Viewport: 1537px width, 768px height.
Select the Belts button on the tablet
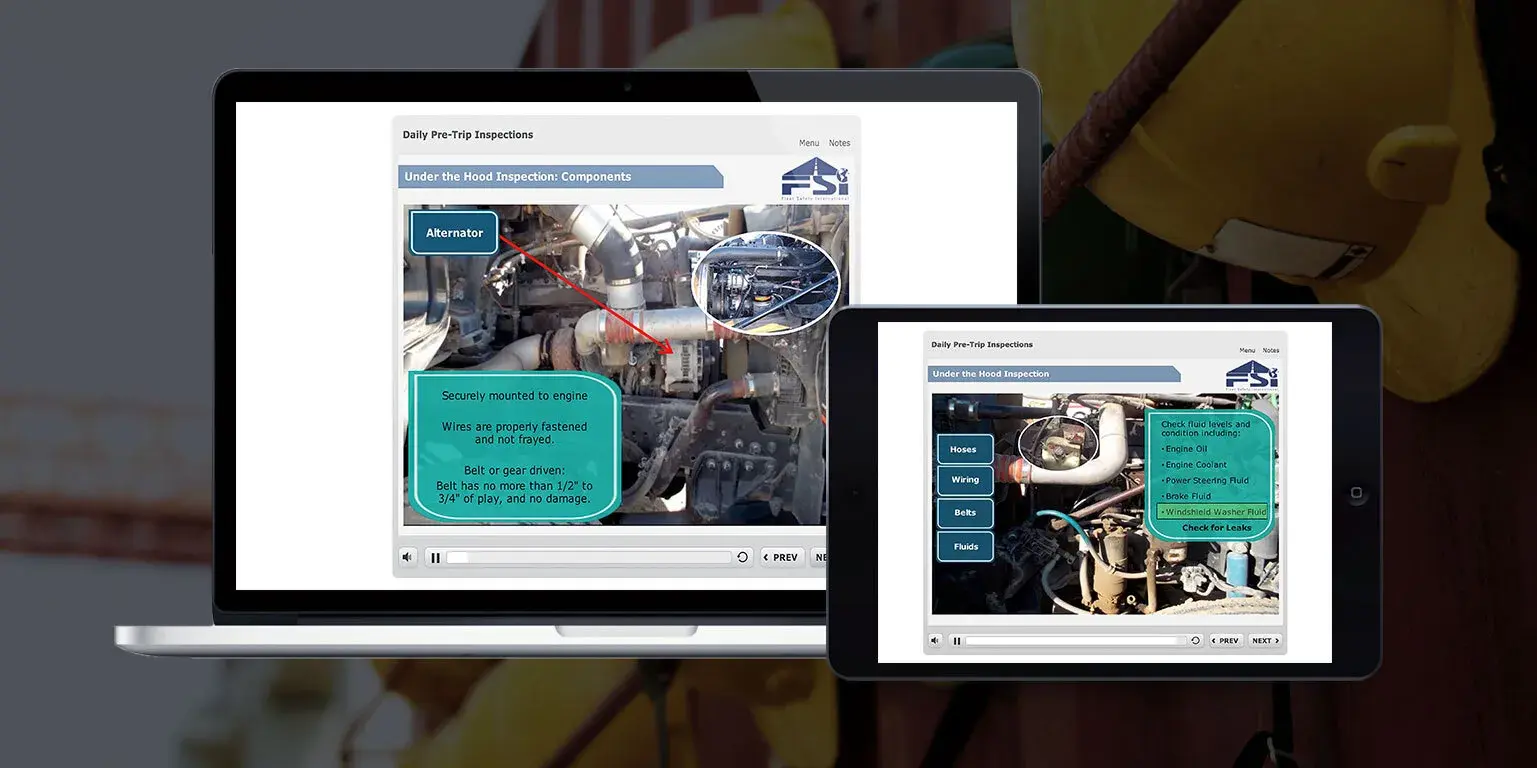point(964,513)
